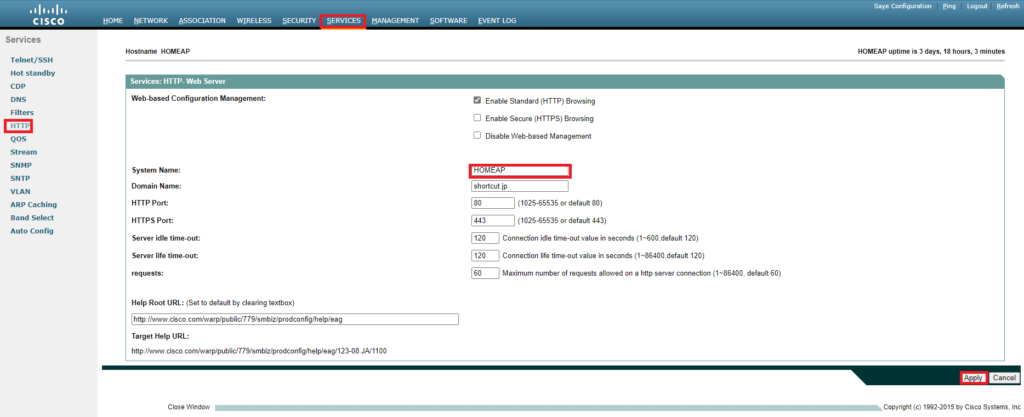The width and height of the screenshot is (1024, 417).
Task: Select HTTP in the Services sidebar
Action: tap(20, 126)
